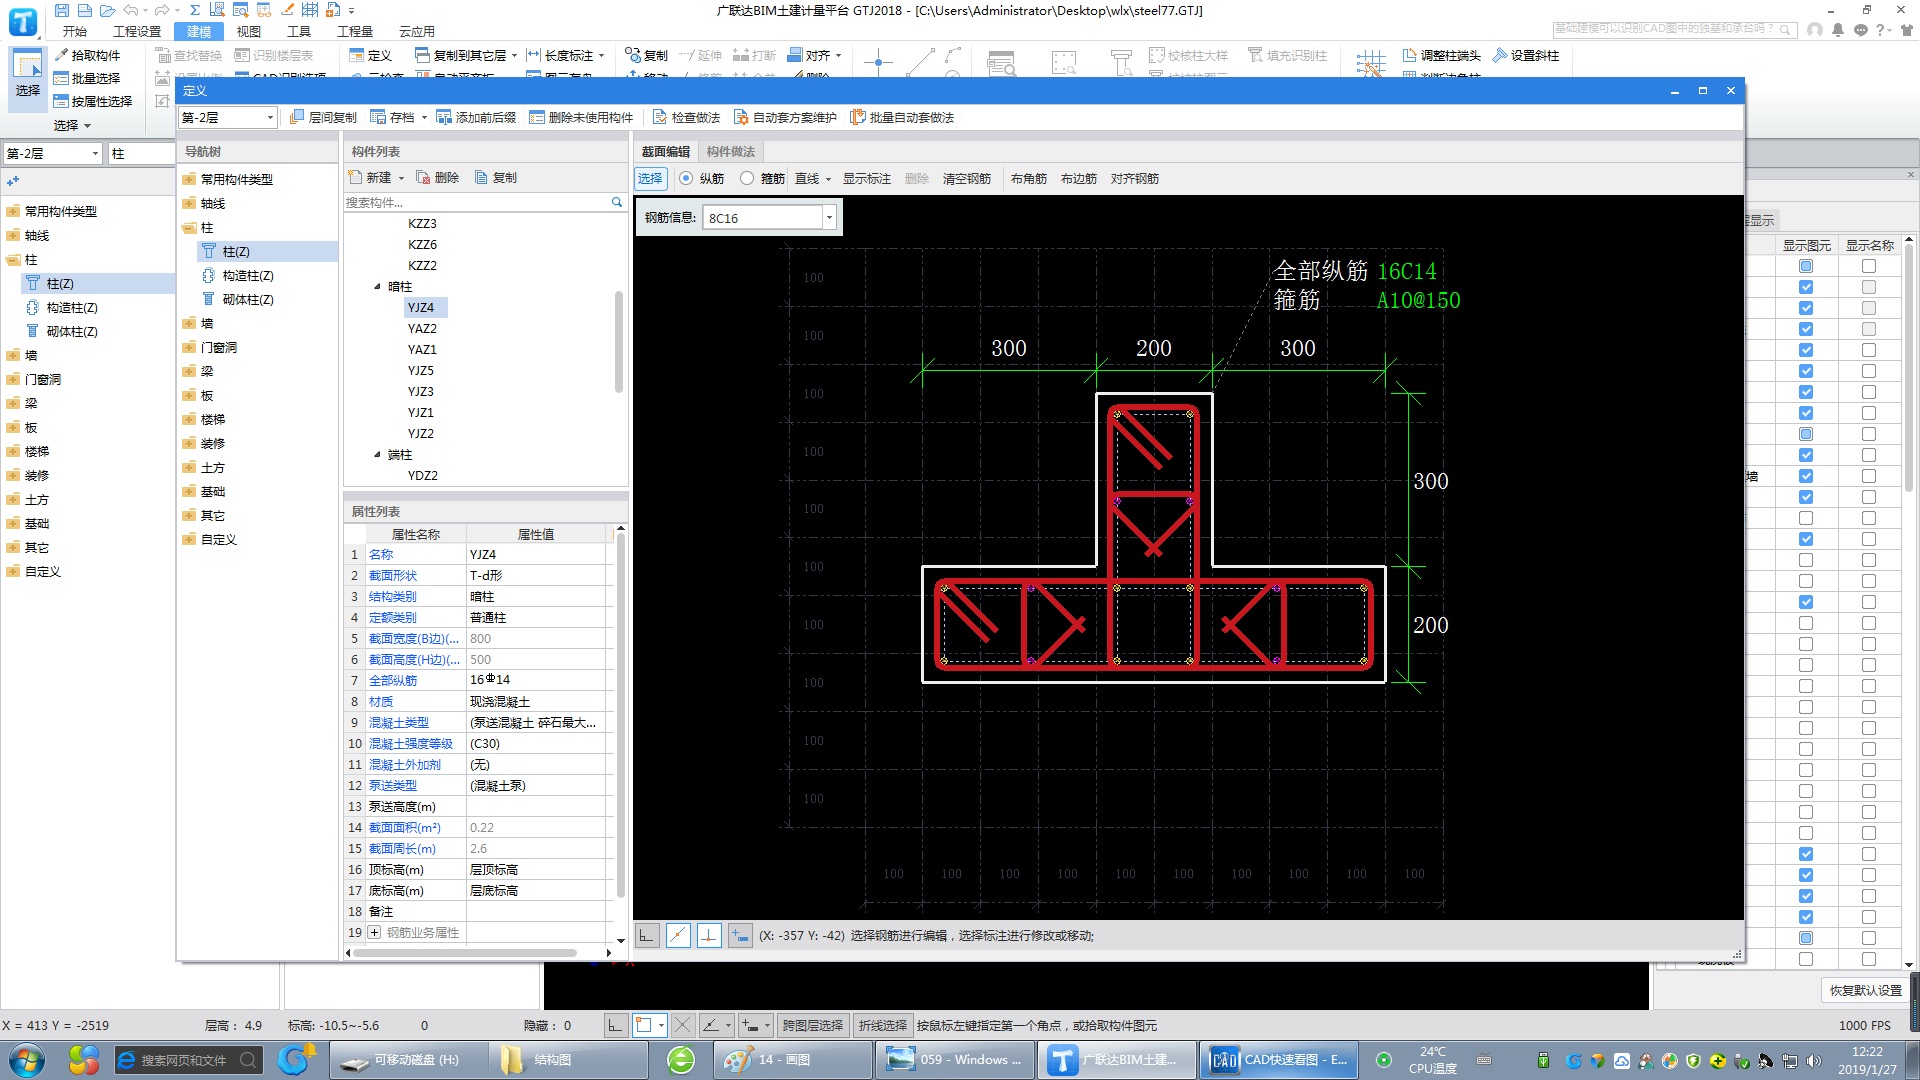Click the property list horizontal scrollbar
This screenshot has width=1920, height=1080.
pos(465,952)
